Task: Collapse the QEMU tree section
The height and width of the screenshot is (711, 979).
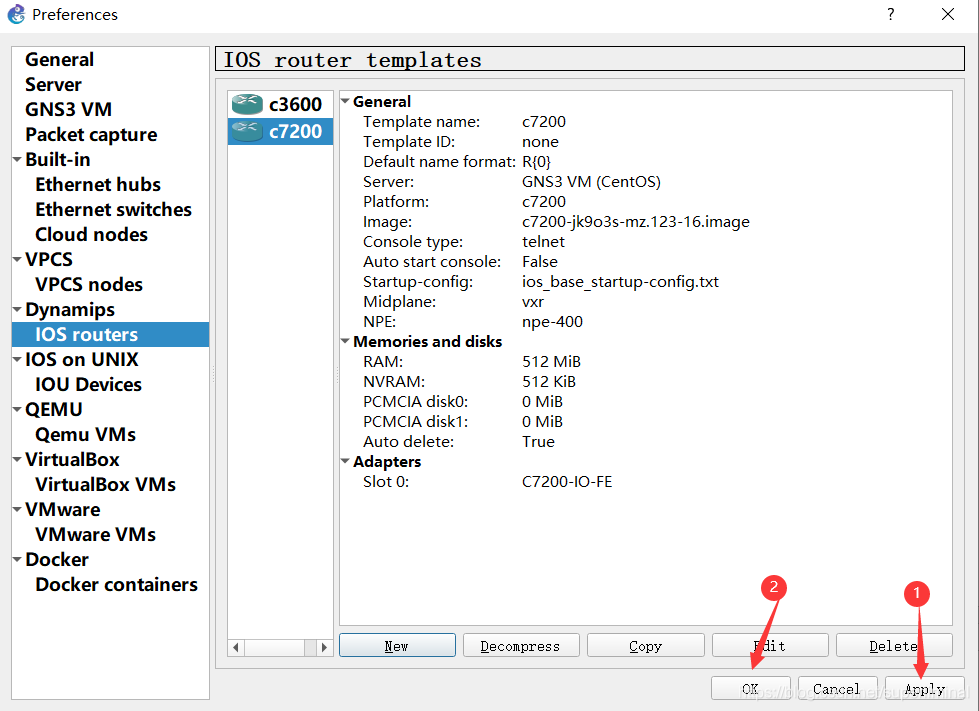Action: click(x=17, y=409)
